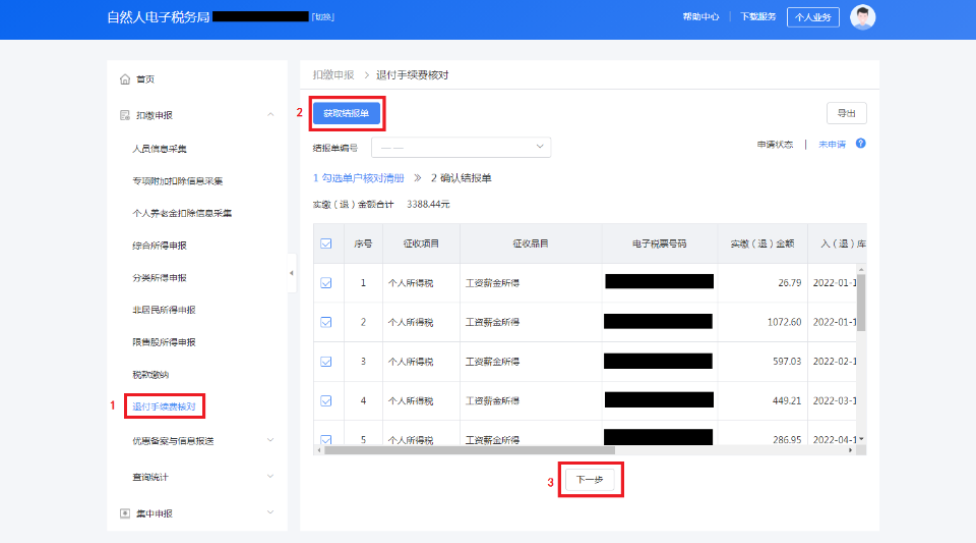
Task: Click the 首页 home icon in sidebar
Action: 125,79
